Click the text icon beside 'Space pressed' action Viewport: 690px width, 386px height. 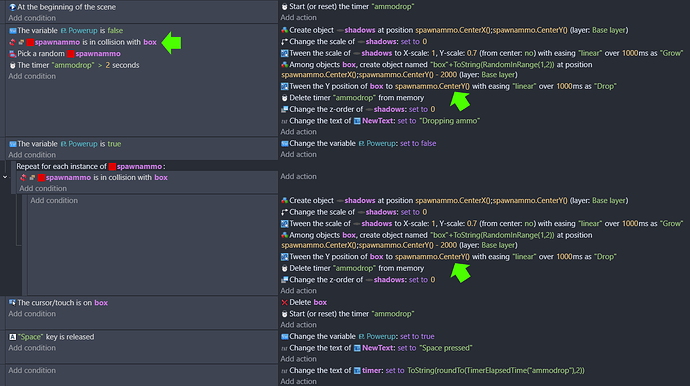[284, 348]
